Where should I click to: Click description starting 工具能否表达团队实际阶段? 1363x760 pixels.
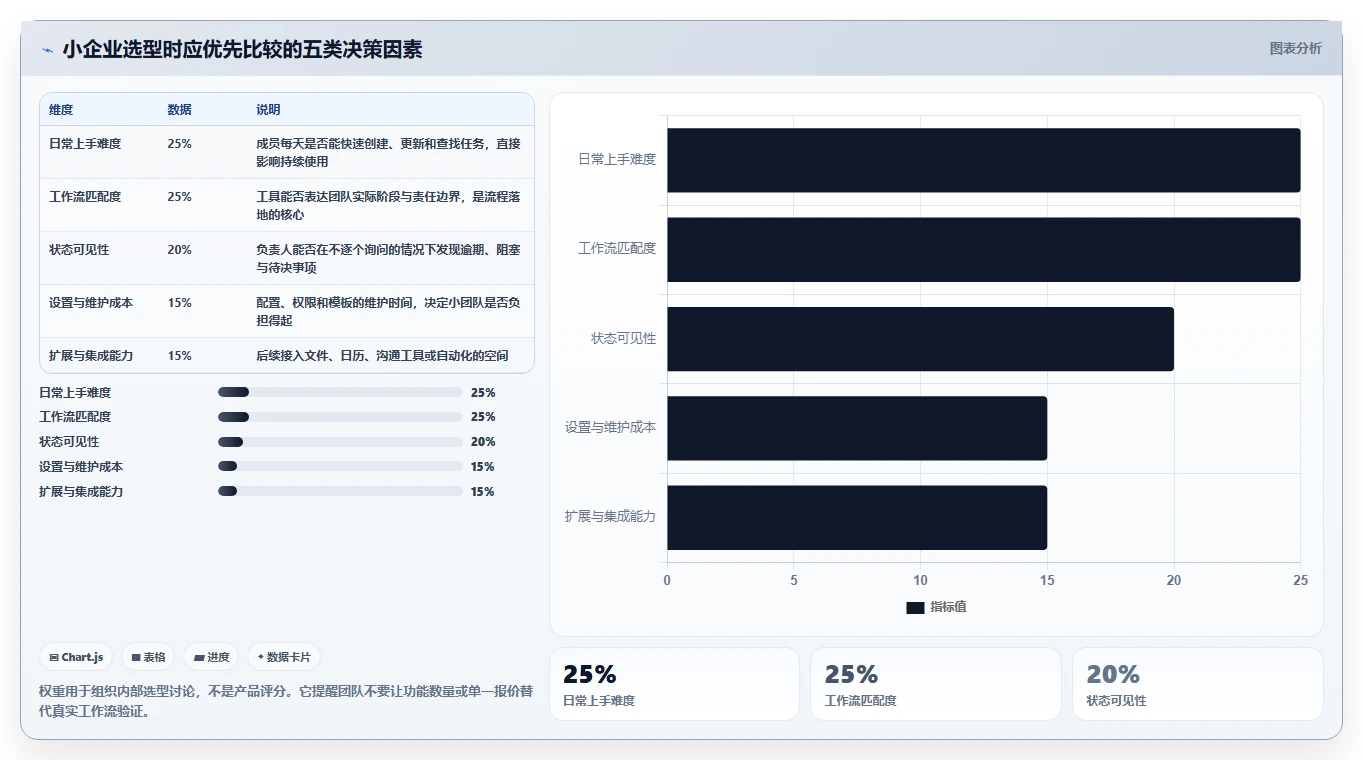[x=388, y=206]
